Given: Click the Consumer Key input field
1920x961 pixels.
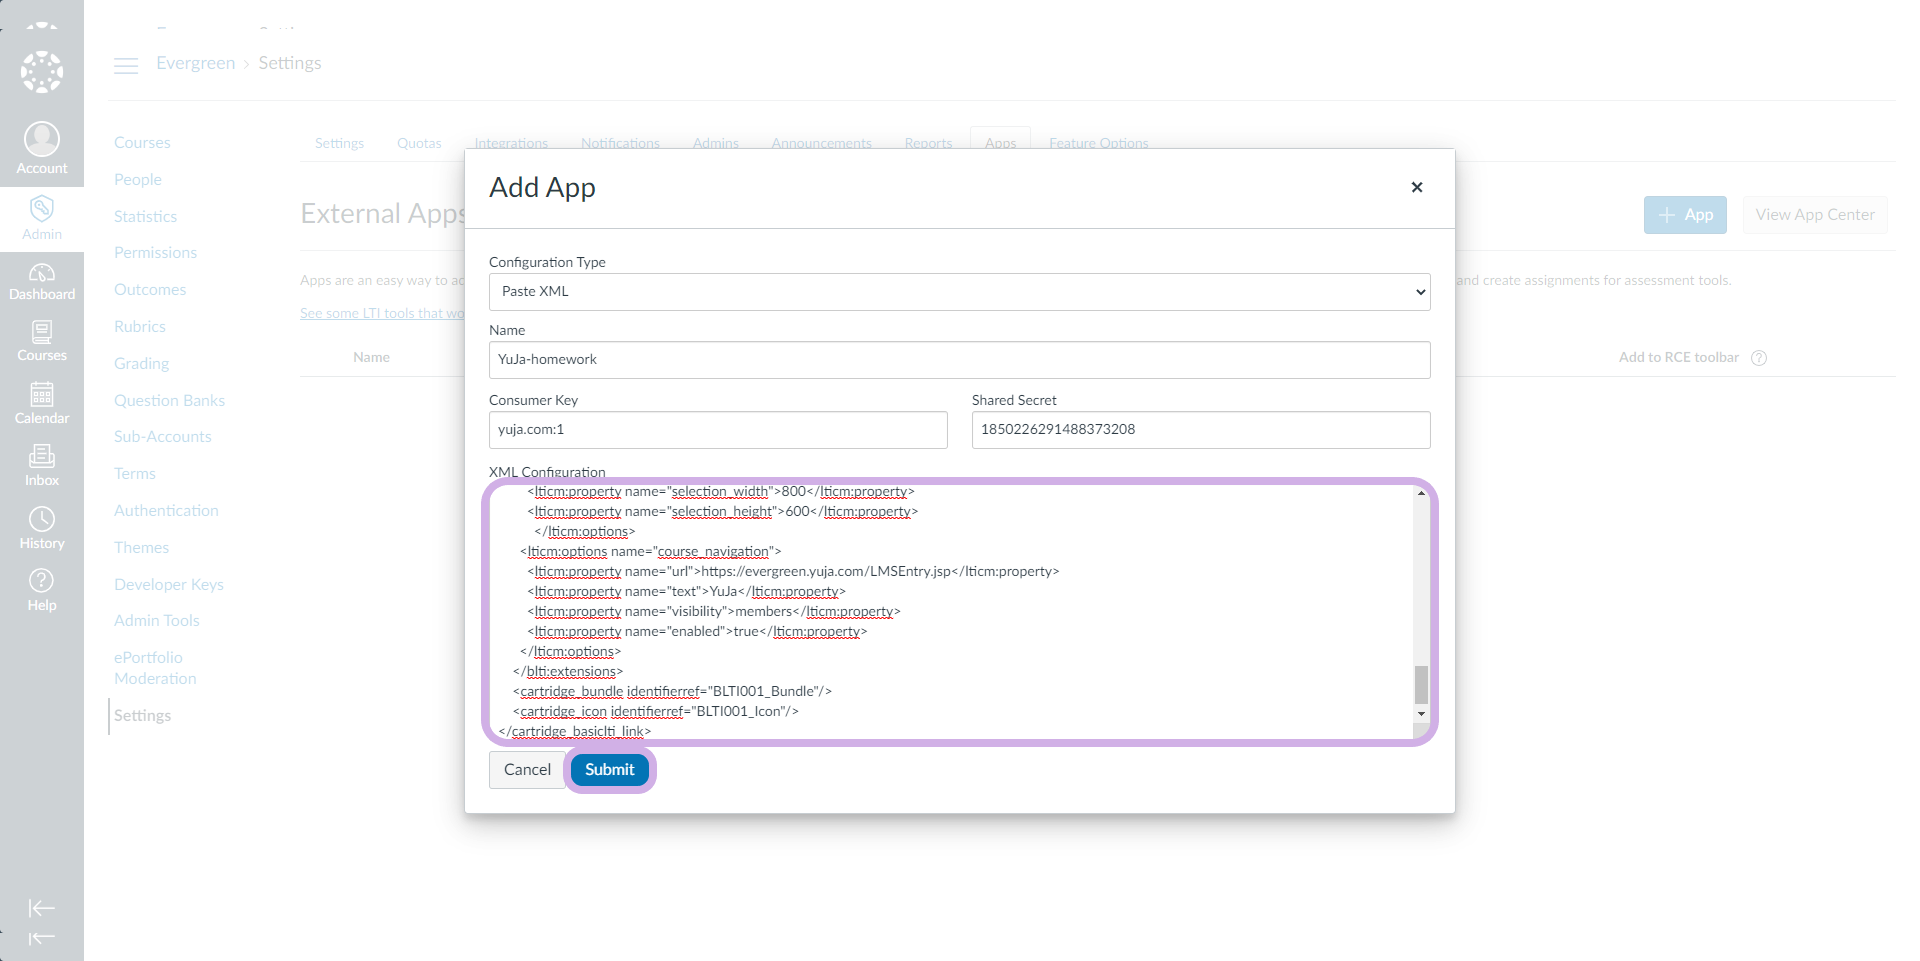Looking at the screenshot, I should [717, 430].
